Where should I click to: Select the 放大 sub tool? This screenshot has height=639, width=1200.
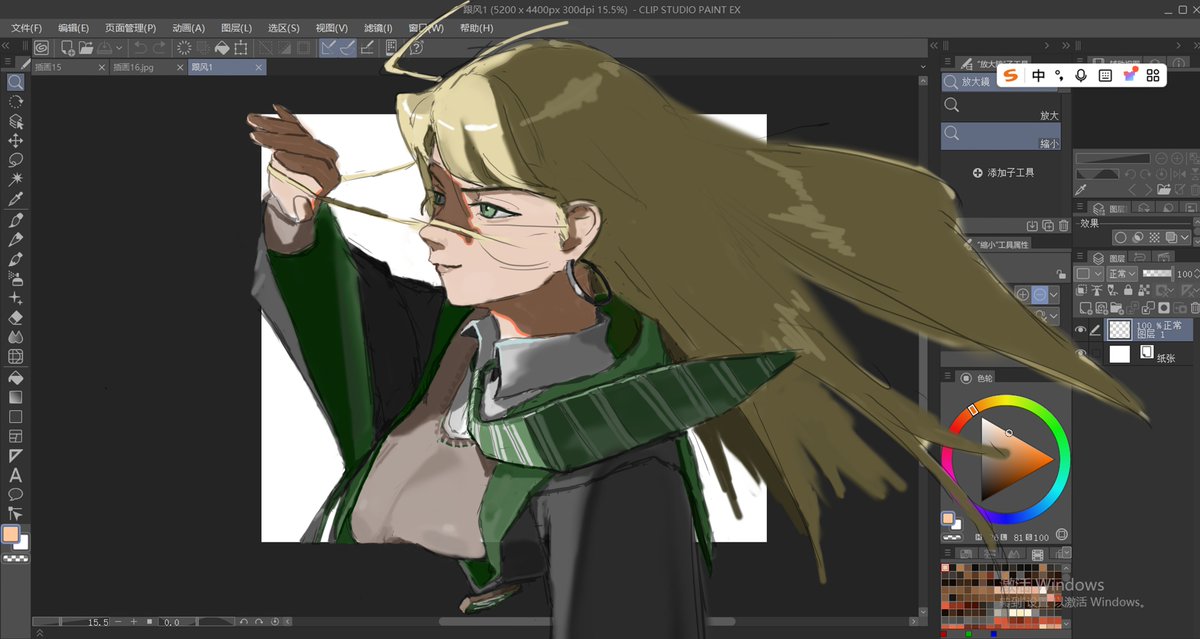[1000, 108]
